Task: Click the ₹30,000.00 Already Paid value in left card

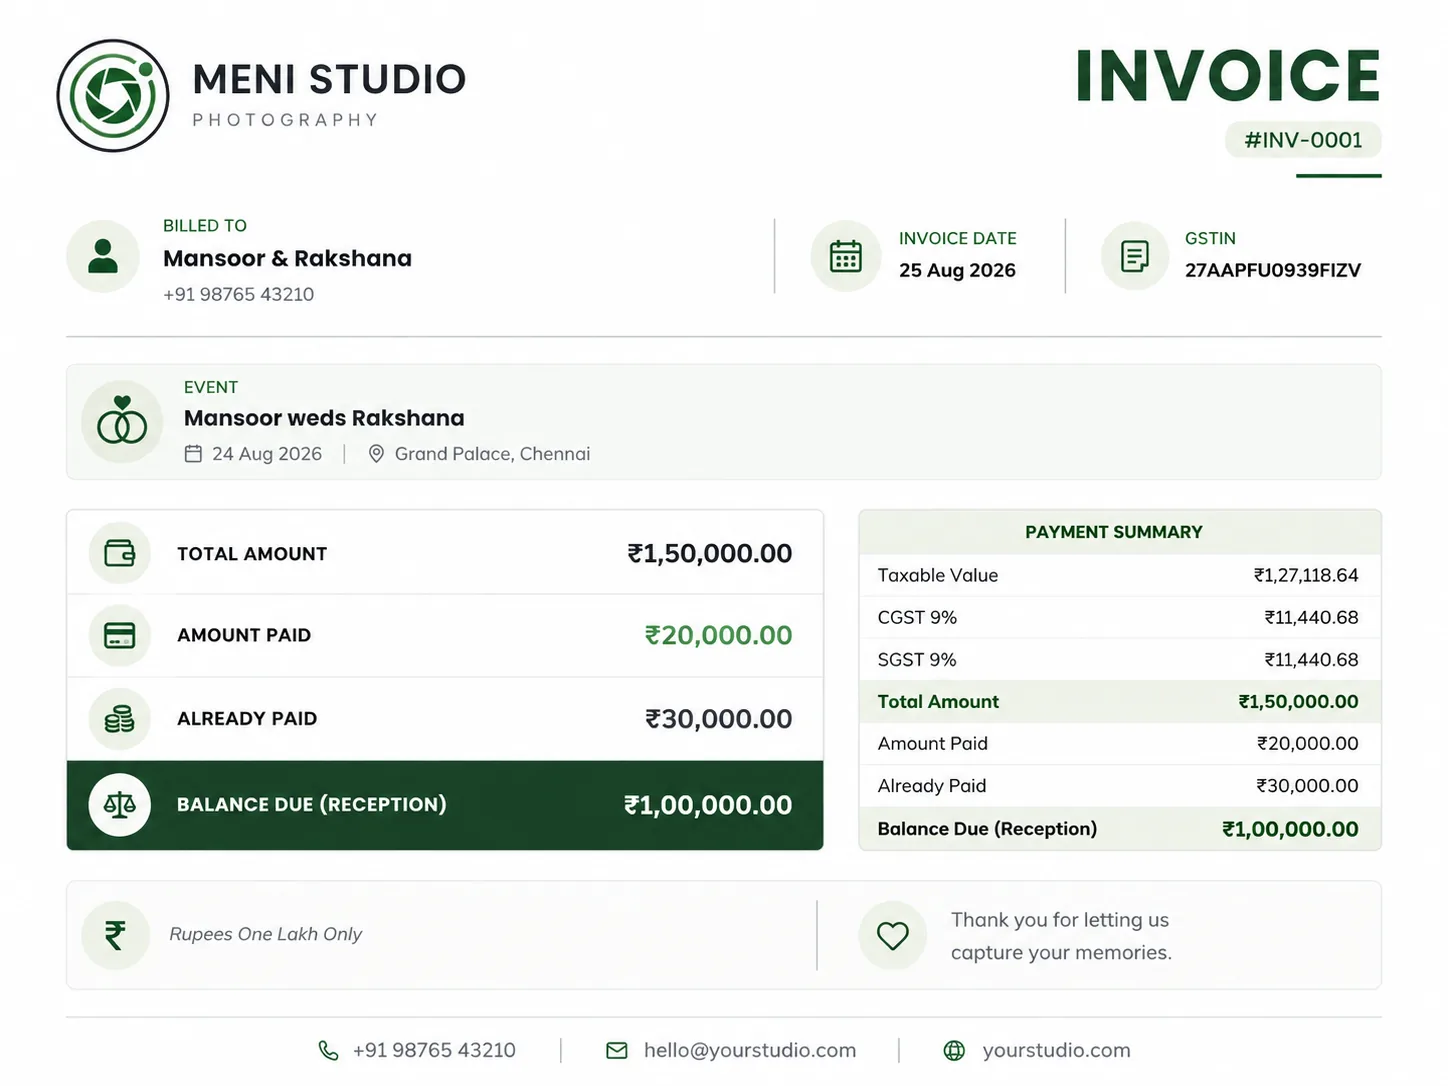Action: click(718, 719)
